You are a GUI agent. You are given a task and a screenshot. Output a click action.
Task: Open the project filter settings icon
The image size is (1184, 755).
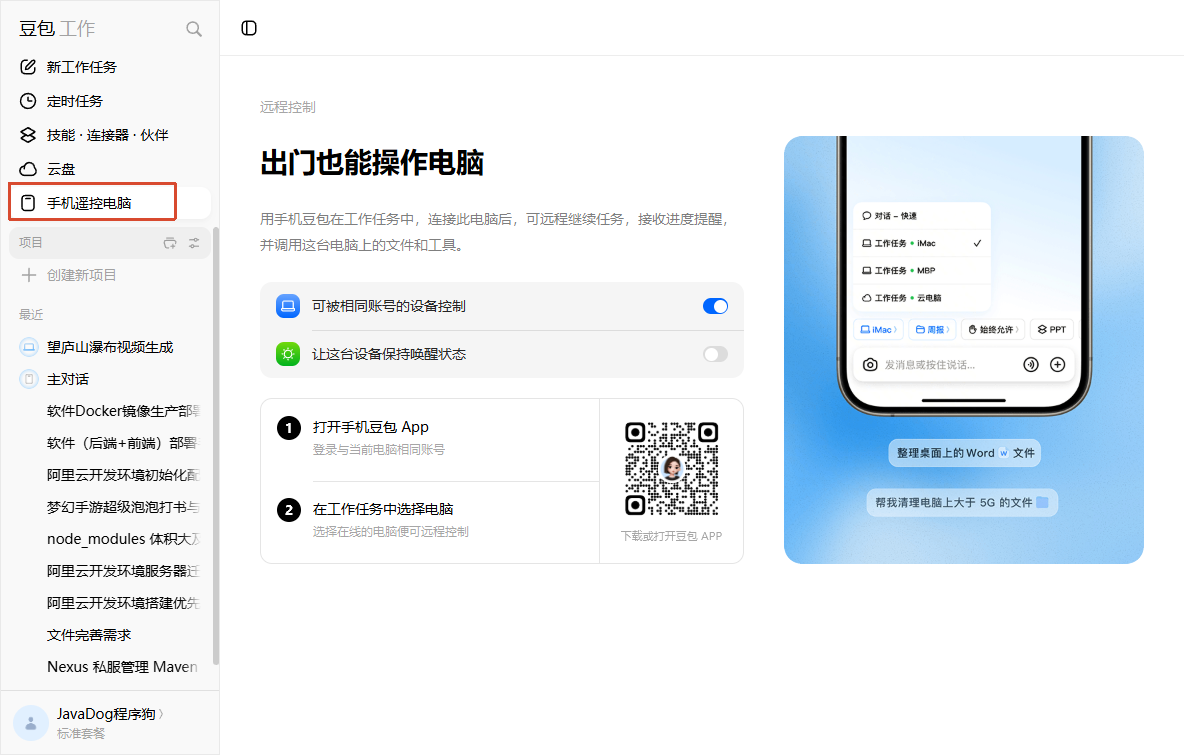click(194, 243)
